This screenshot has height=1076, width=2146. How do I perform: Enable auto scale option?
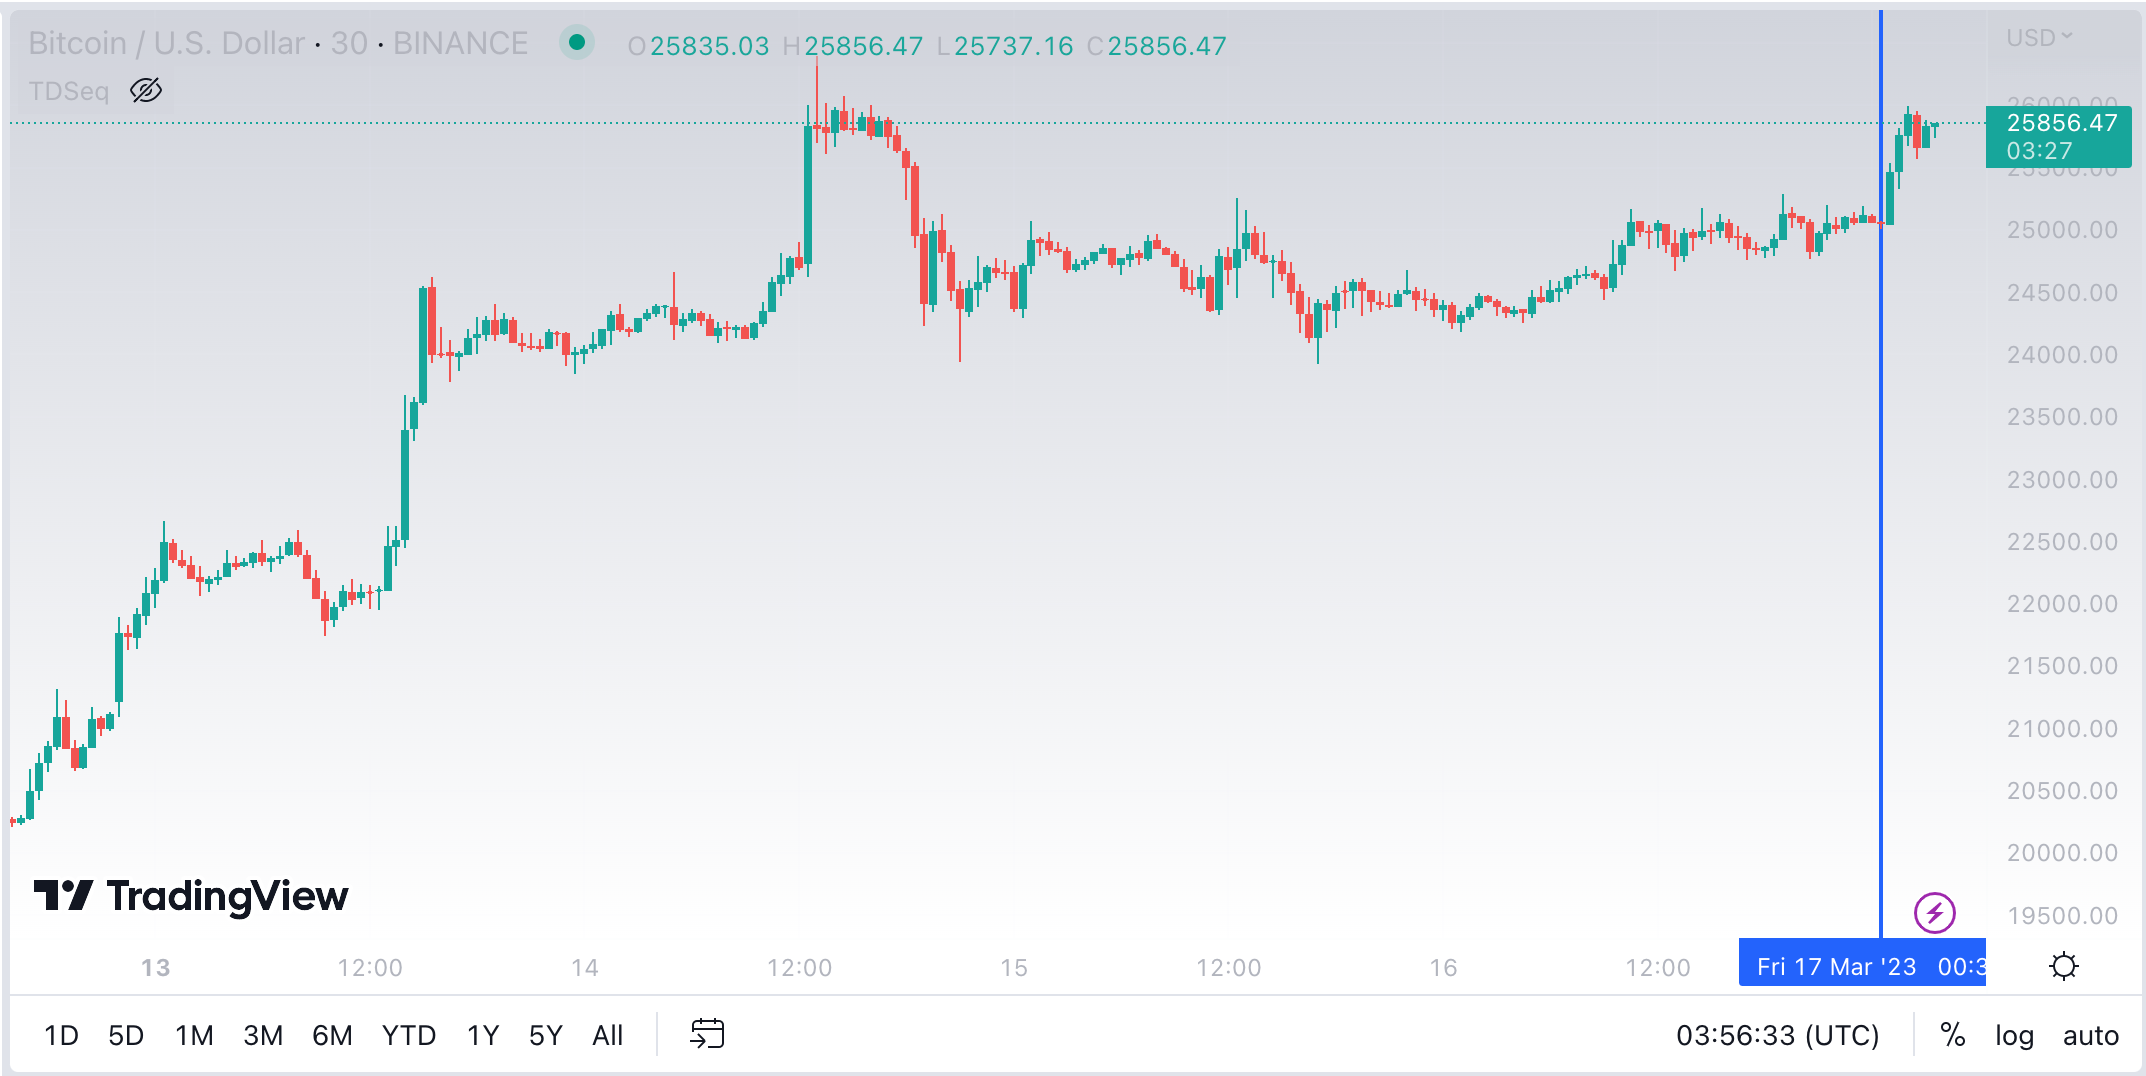tap(2090, 1035)
